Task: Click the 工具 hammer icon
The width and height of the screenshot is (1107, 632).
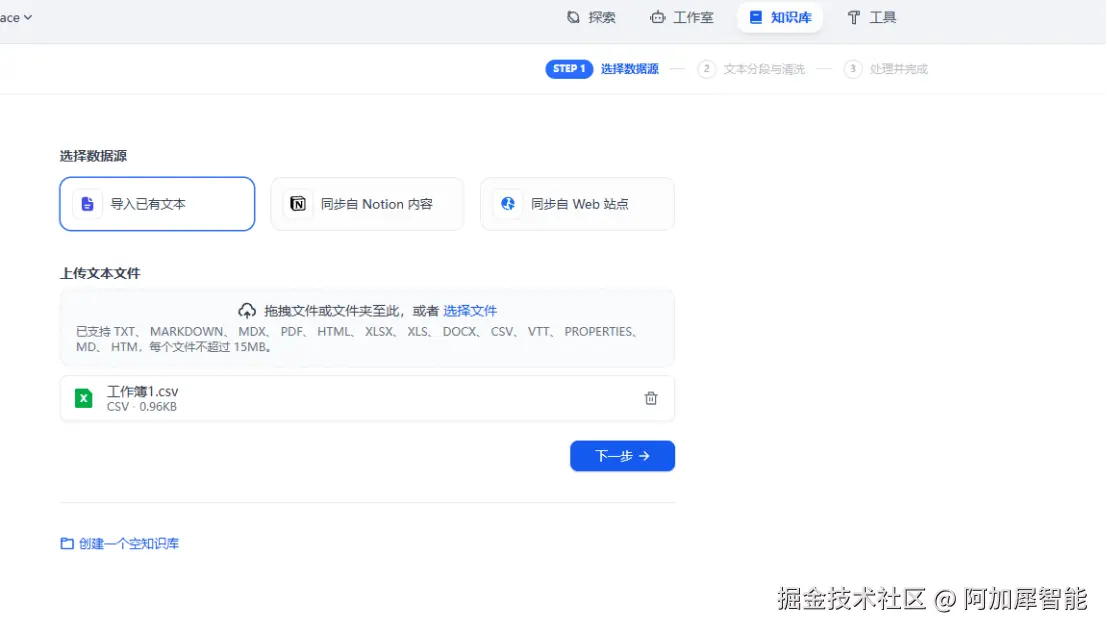Action: click(x=853, y=18)
